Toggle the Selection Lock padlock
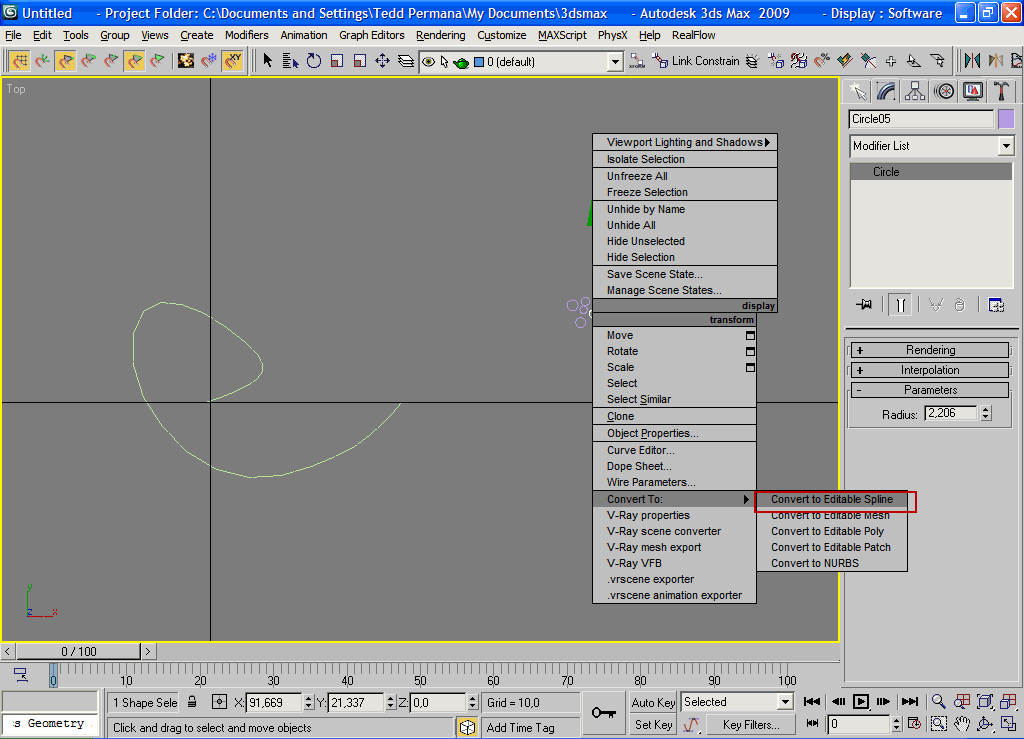The width and height of the screenshot is (1024, 739). click(x=192, y=702)
